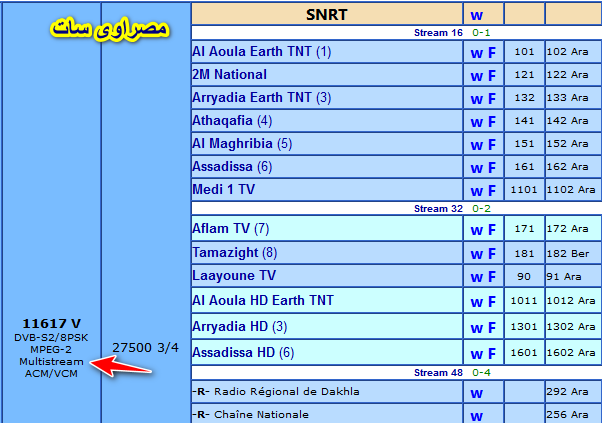Select the '0-1' stream ID text
602x423 pixels.
point(481,33)
